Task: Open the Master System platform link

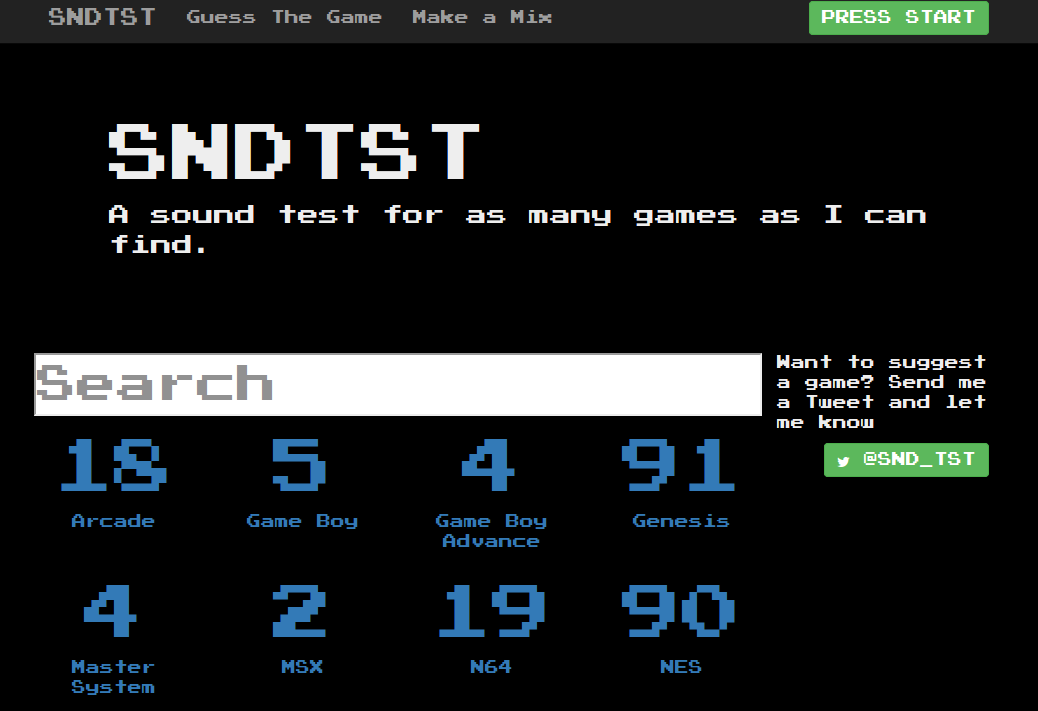Action: click(113, 640)
